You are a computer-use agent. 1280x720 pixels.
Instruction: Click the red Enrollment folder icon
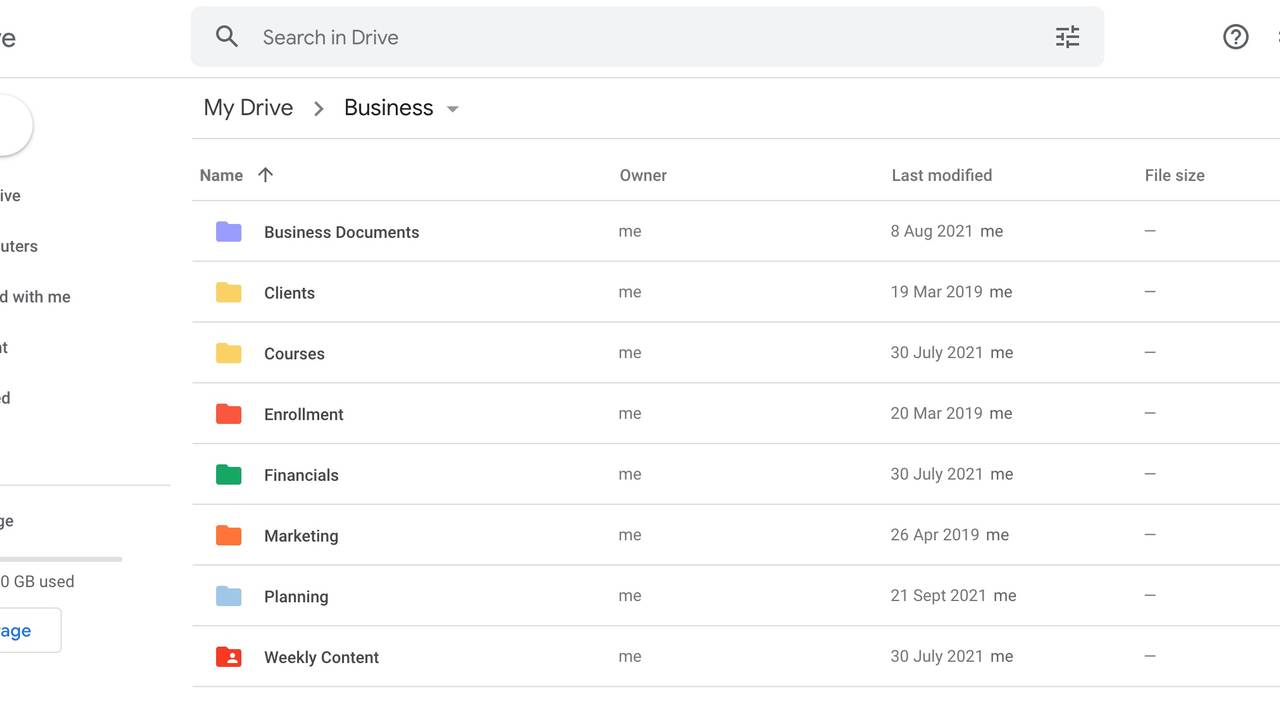pos(229,413)
